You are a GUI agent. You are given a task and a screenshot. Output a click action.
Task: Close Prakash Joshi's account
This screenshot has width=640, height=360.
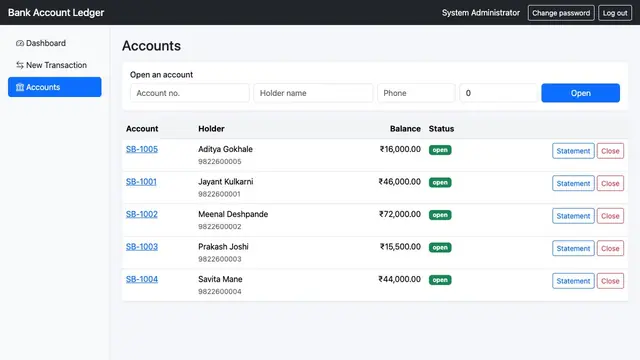pyautogui.click(x=610, y=248)
